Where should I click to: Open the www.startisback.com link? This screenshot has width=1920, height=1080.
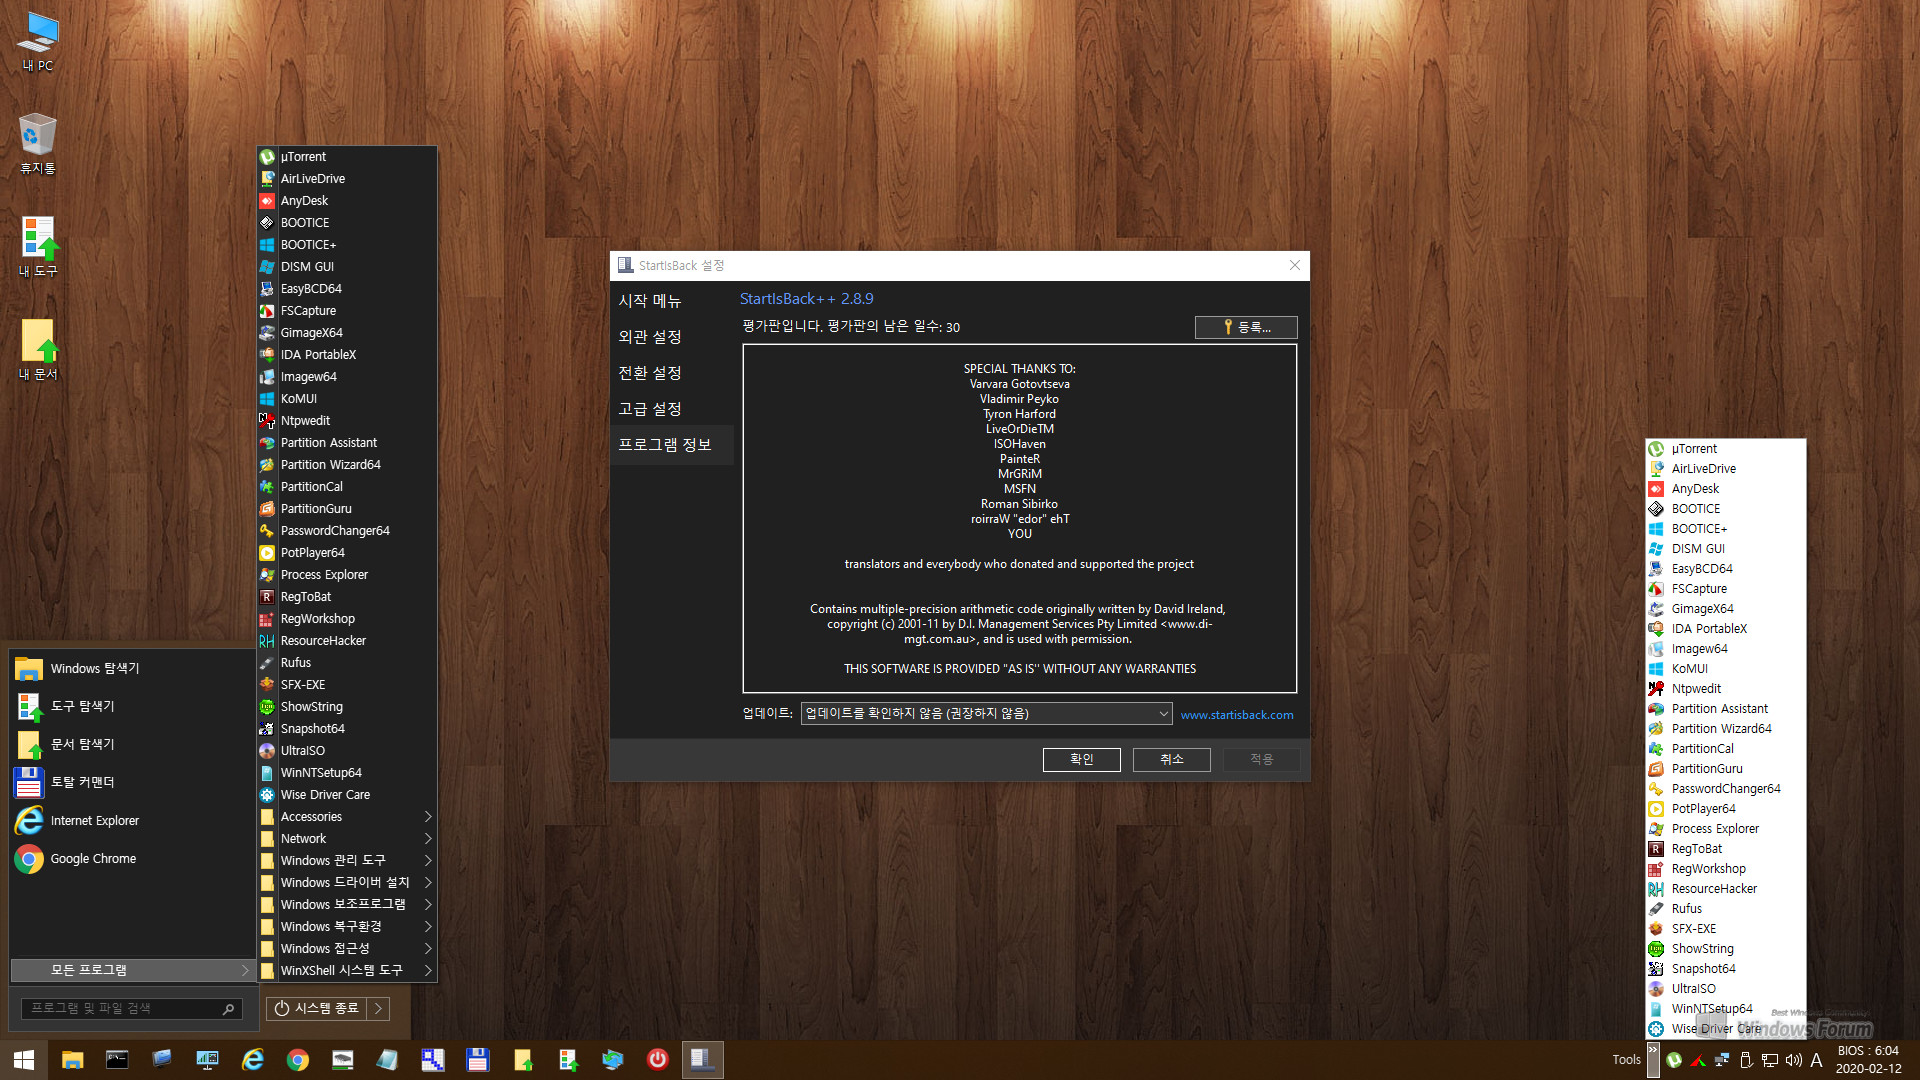[1237, 715]
